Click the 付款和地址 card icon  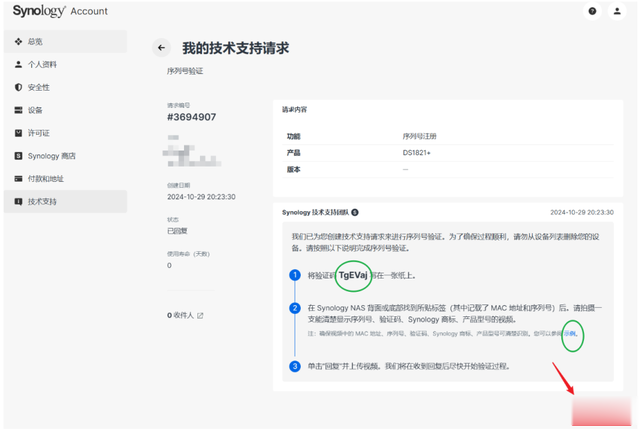click(18, 178)
